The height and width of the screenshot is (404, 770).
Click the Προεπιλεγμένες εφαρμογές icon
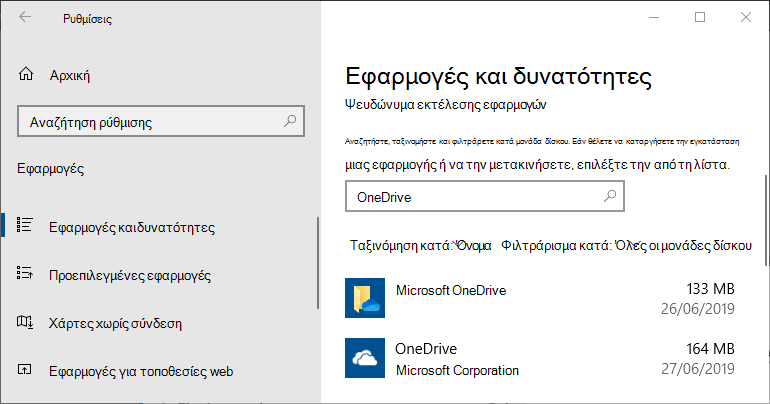click(x=25, y=273)
